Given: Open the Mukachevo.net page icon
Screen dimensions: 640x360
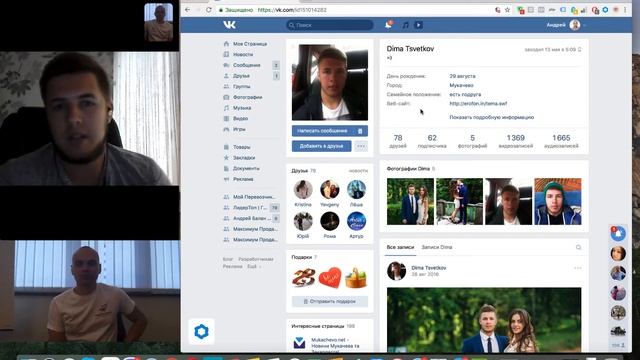Looking at the screenshot, I should [300, 343].
